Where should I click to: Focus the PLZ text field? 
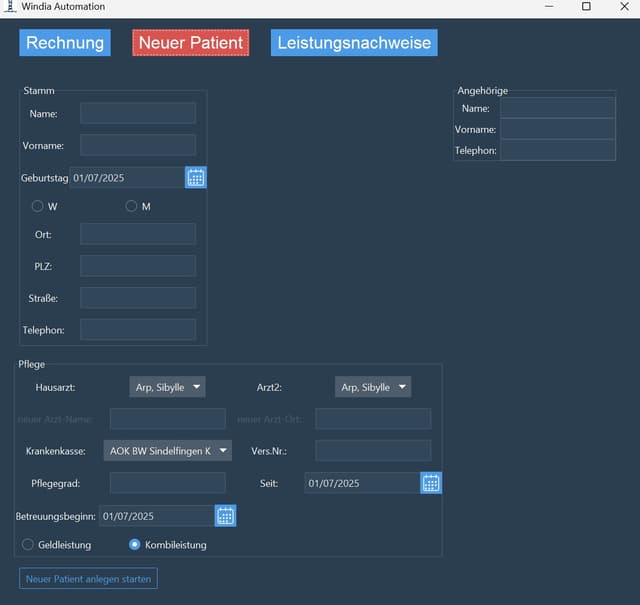click(138, 266)
